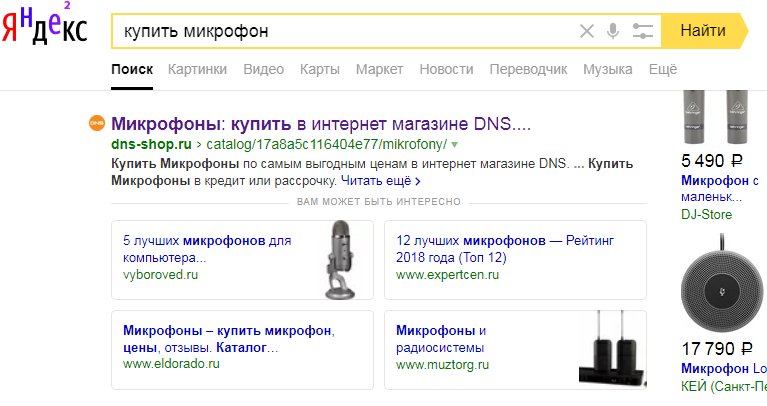Viewport: 767px width, 406px height.
Task: Click the КЕЙ (Санкт-Пе... shop link
Action: click(723, 386)
